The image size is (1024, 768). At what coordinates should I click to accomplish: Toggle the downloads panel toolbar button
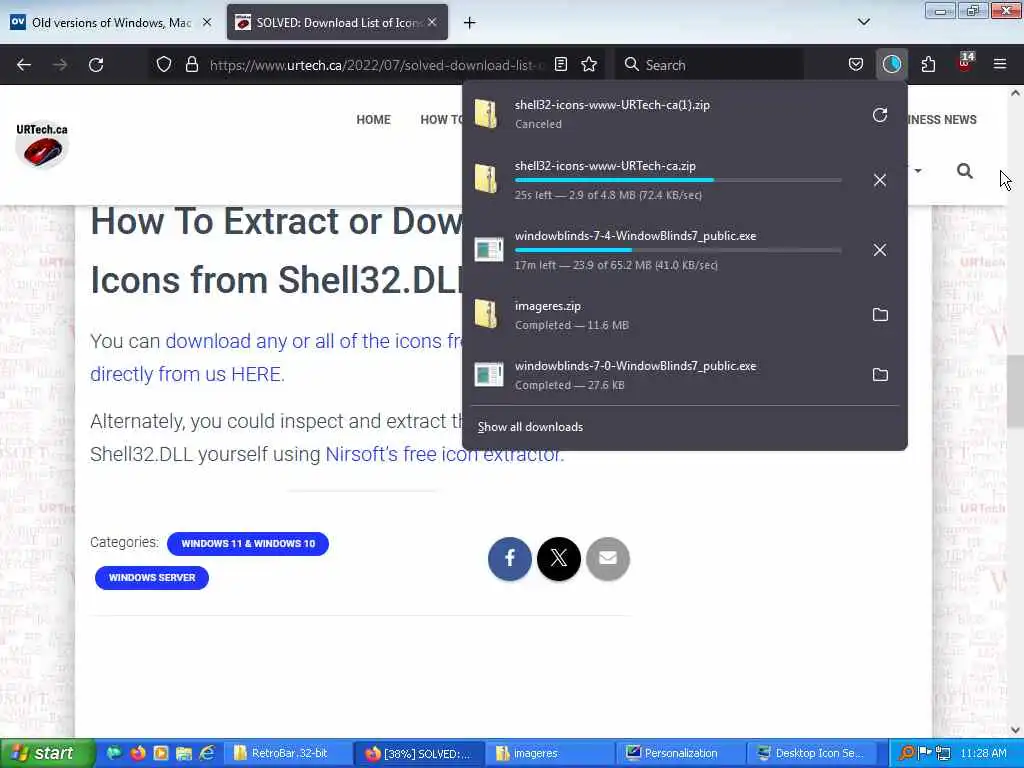891,65
